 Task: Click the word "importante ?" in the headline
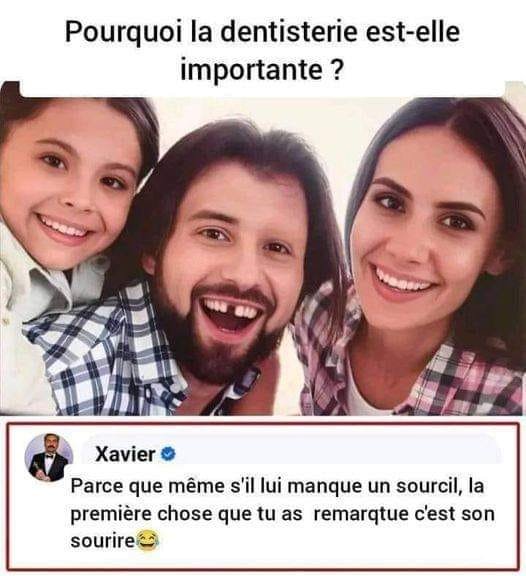click(262, 69)
